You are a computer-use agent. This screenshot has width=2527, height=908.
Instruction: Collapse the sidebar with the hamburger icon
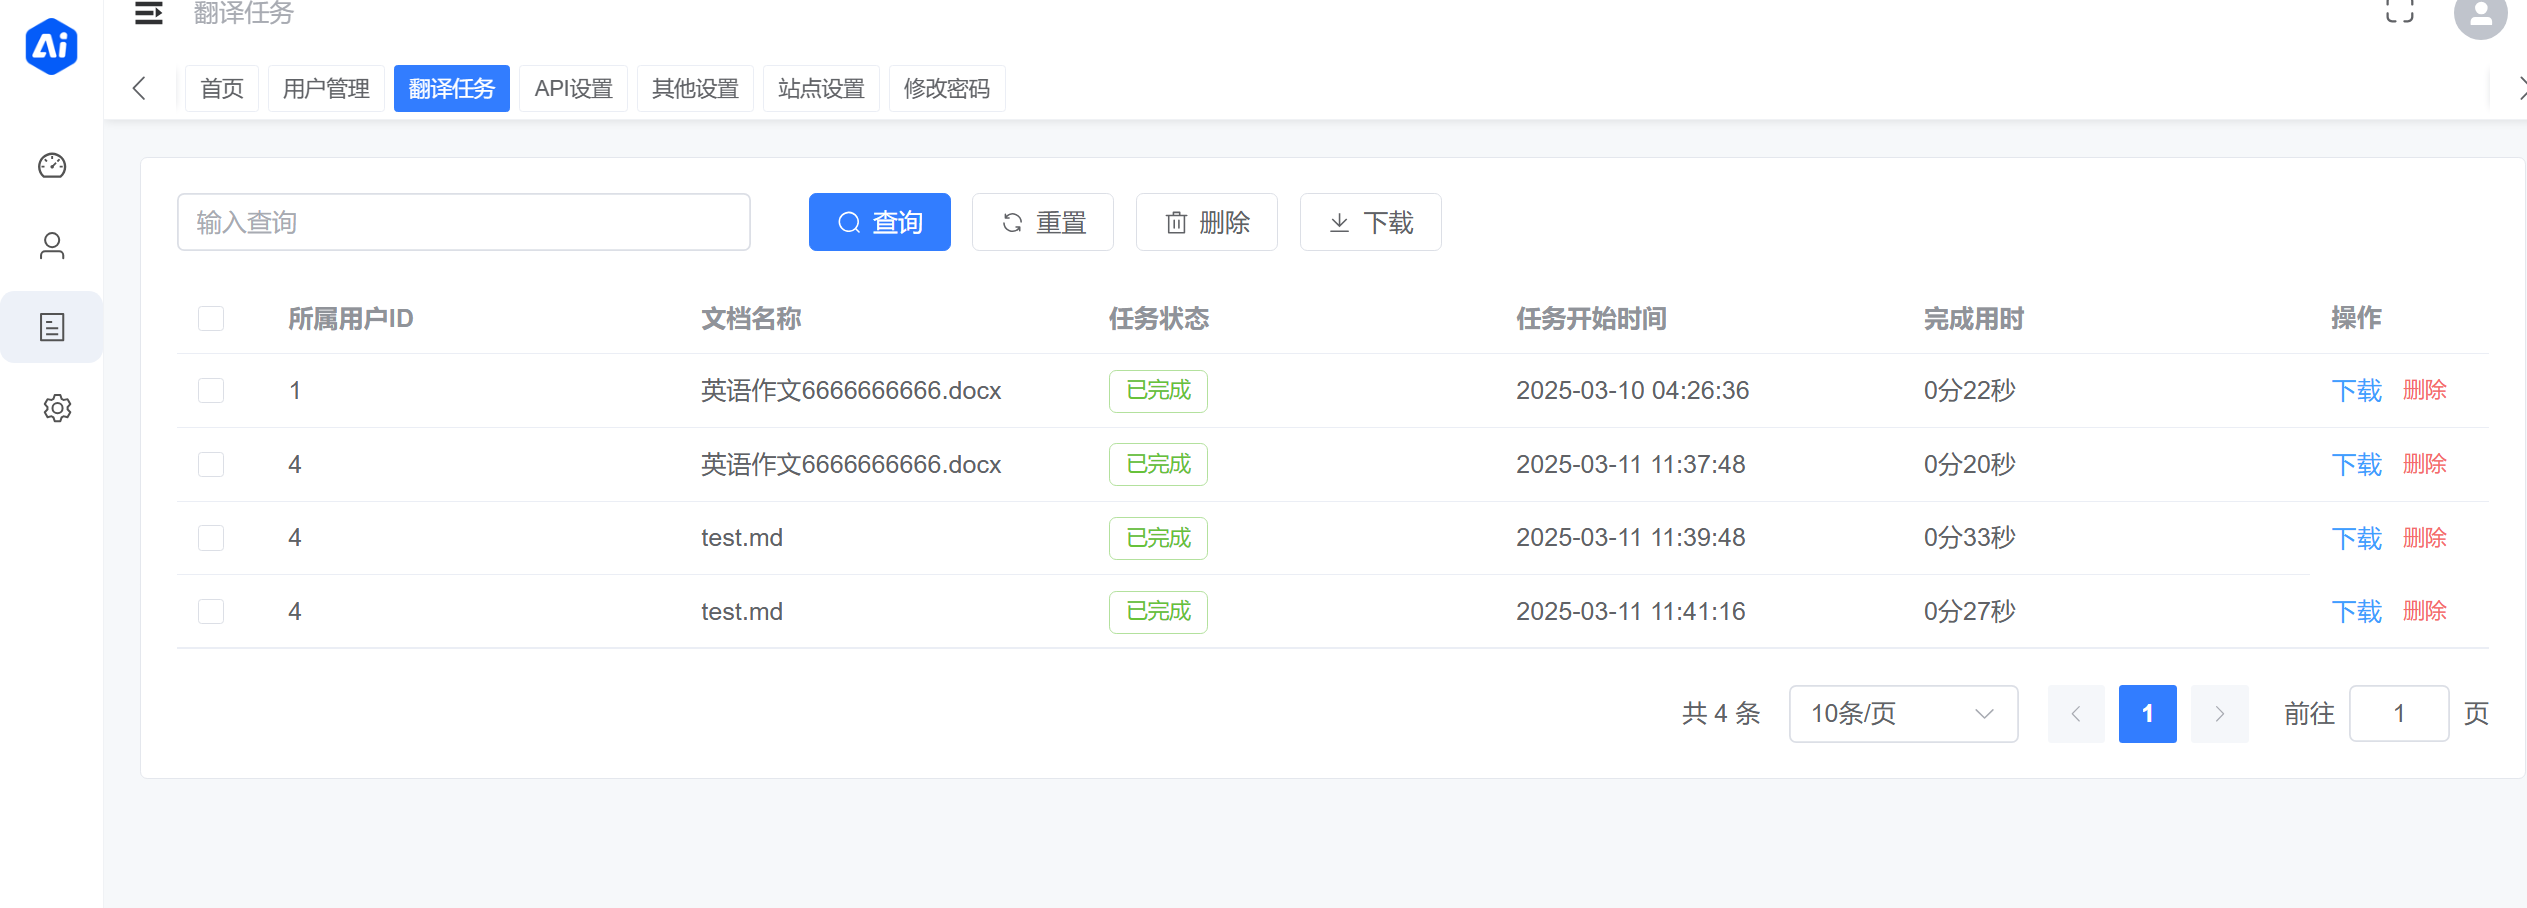click(148, 14)
